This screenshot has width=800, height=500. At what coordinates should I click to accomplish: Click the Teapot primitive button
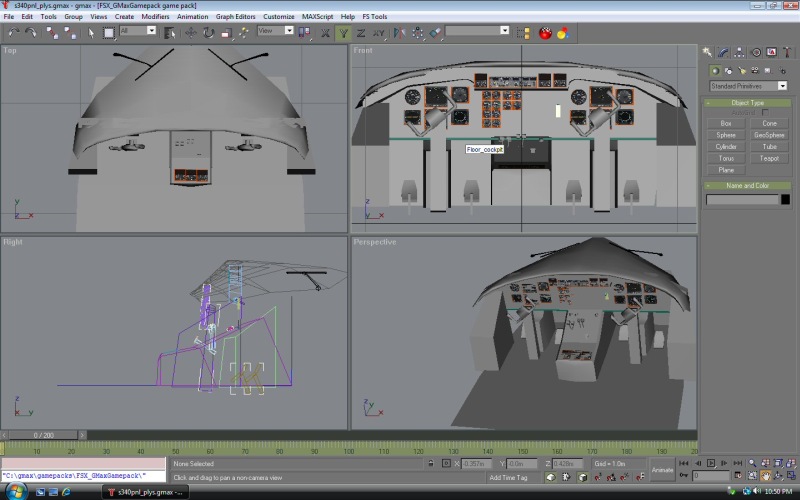coord(769,158)
